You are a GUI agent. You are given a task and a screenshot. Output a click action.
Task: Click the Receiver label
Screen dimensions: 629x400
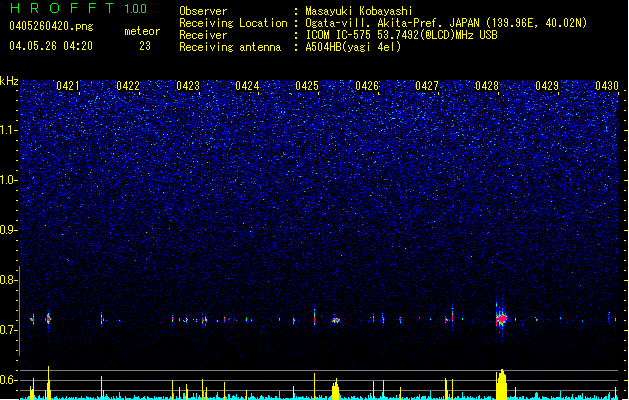(x=203, y=35)
